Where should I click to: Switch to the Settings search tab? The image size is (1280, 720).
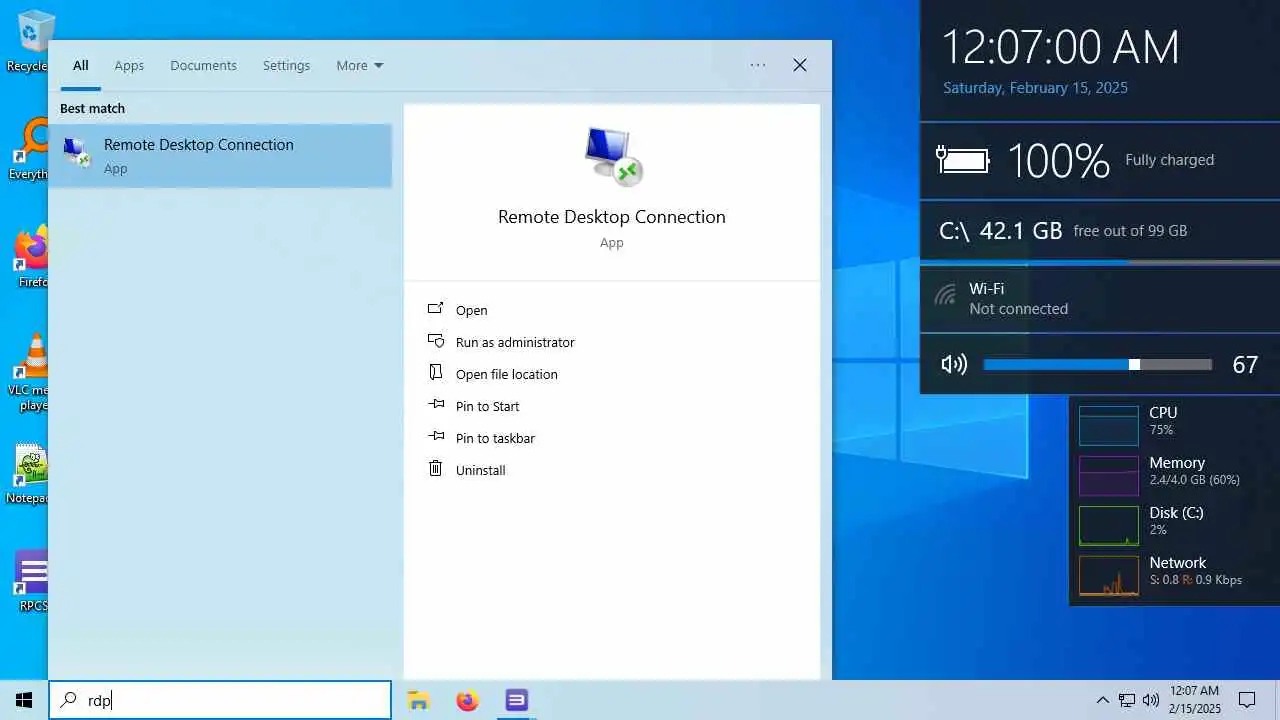286,65
